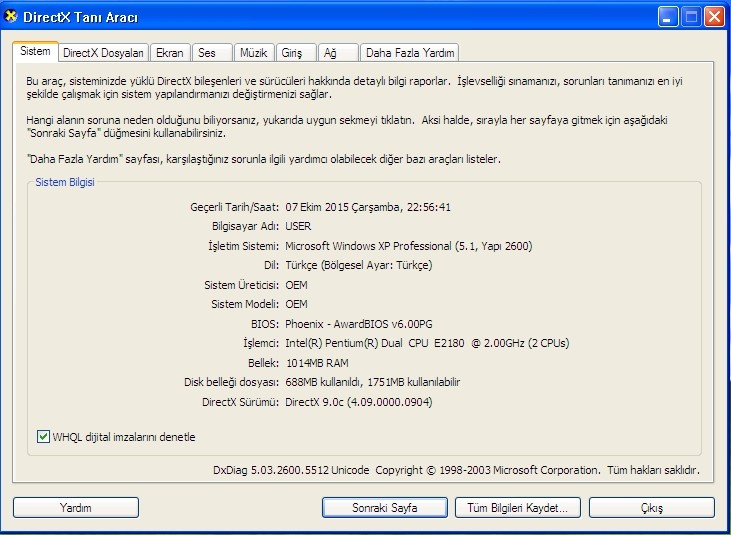Image resolution: width=731 pixels, height=535 pixels.
Task: Click Microsoft Windows XP Professional text
Action: click(x=409, y=246)
